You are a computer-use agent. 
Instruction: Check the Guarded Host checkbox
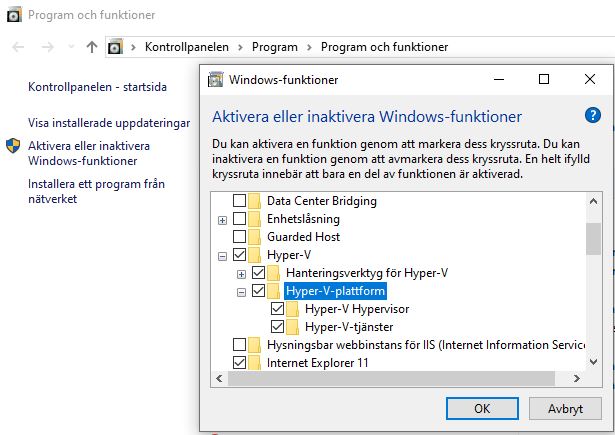(239, 237)
